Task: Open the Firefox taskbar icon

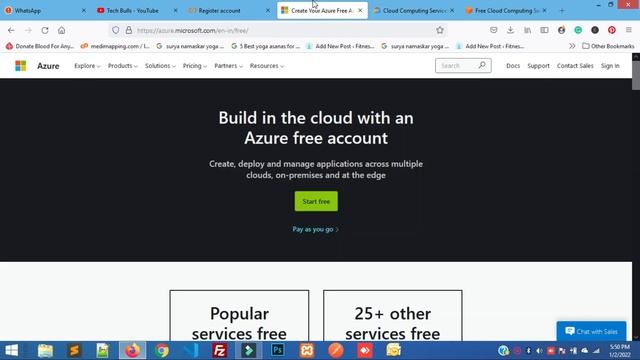Action: (x=132, y=350)
